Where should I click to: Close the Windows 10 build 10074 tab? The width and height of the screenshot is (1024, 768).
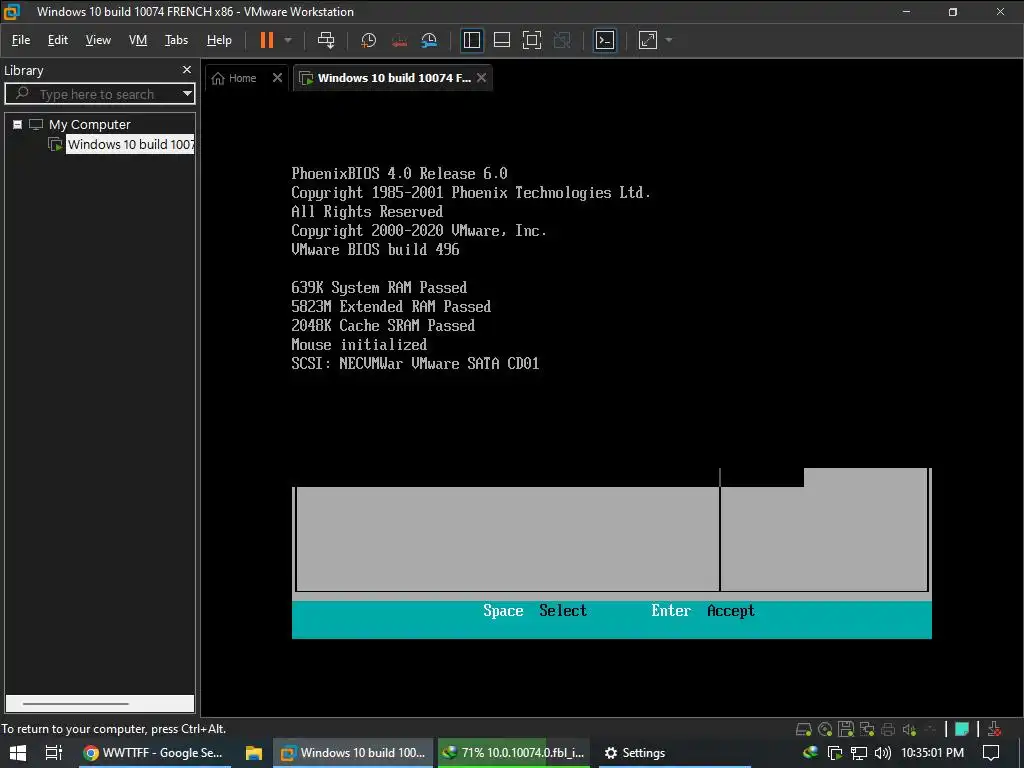coord(481,78)
